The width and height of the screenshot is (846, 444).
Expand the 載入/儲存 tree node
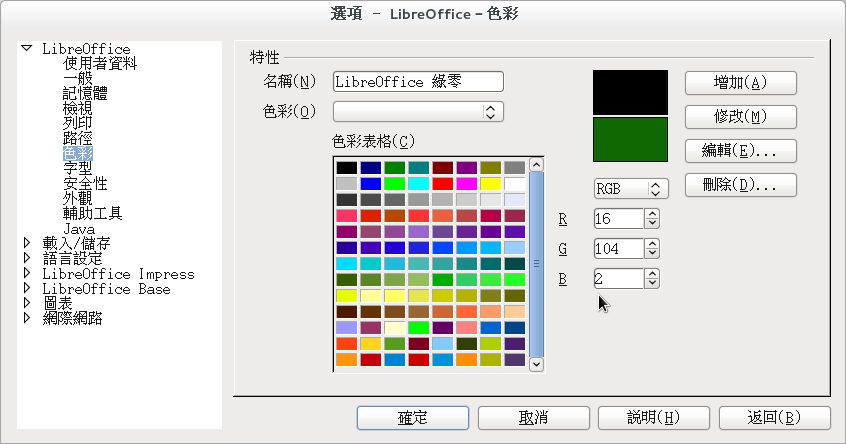(x=27, y=243)
